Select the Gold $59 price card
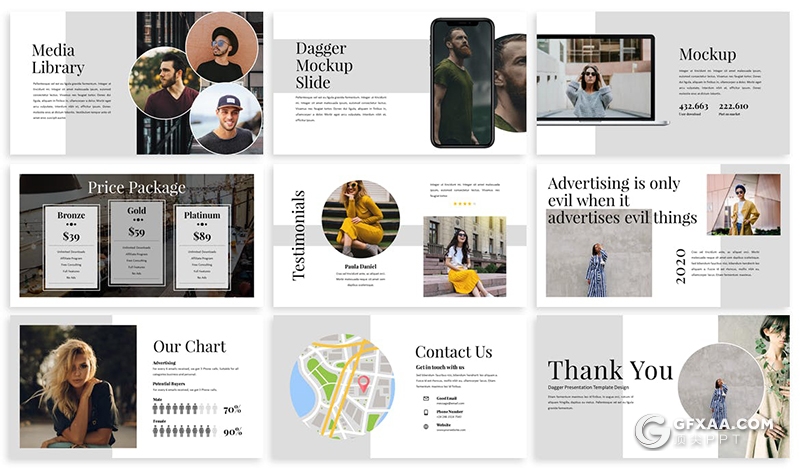Image resolution: width=800 pixels, height=469 pixels. coord(137,244)
